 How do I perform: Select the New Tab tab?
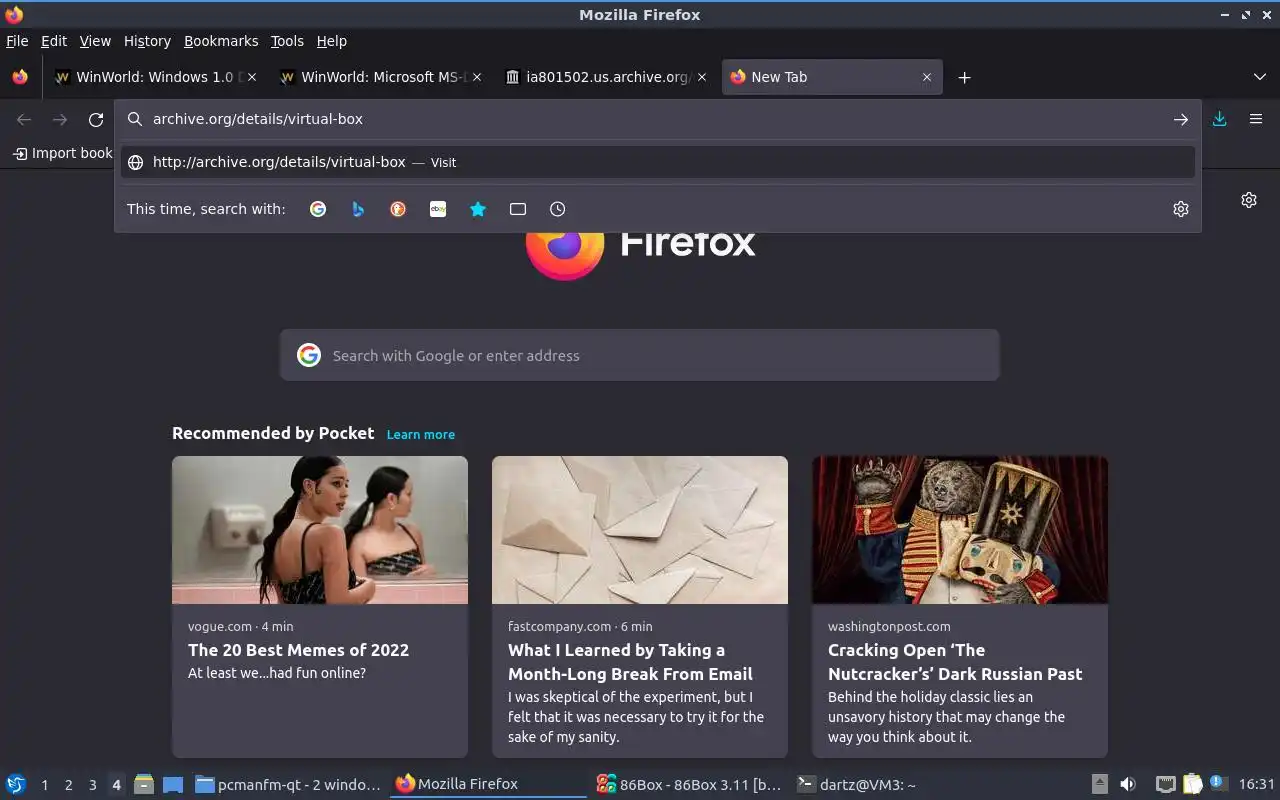pyautogui.click(x=832, y=77)
